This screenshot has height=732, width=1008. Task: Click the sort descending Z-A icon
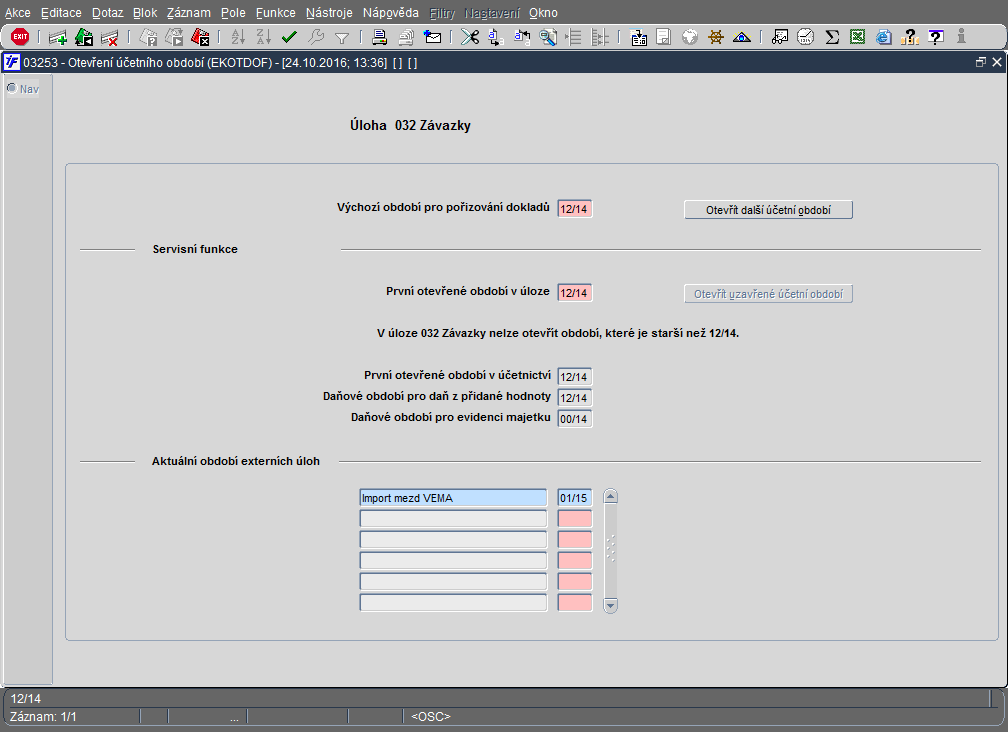pos(264,37)
